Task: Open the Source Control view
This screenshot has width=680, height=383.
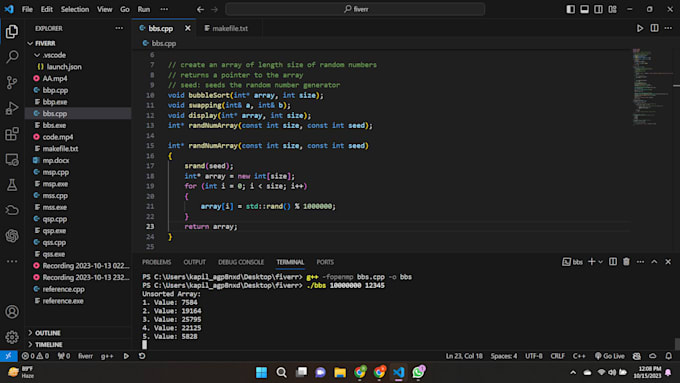Action: click(12, 82)
